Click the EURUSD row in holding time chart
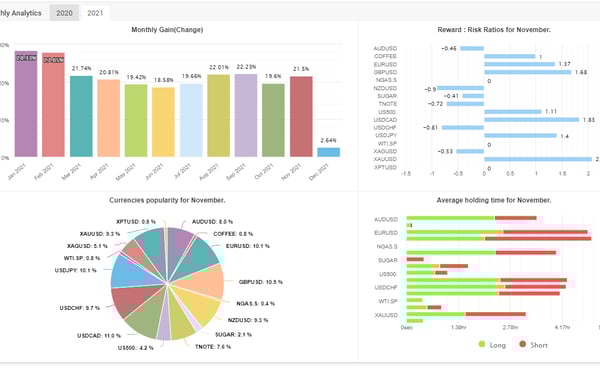Screen dimensions: 600x368 point(497,232)
